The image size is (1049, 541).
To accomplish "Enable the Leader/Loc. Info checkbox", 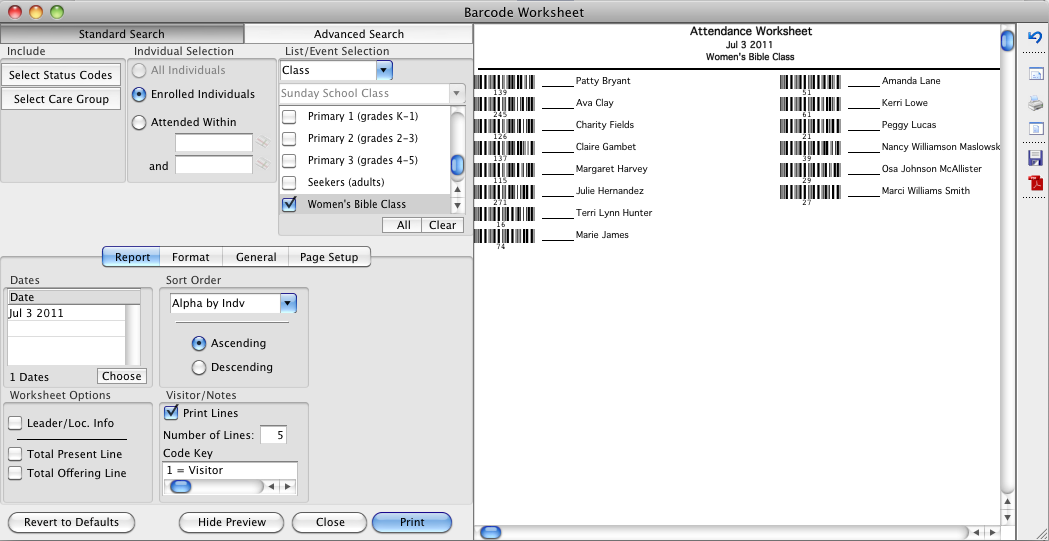I will 15,423.
